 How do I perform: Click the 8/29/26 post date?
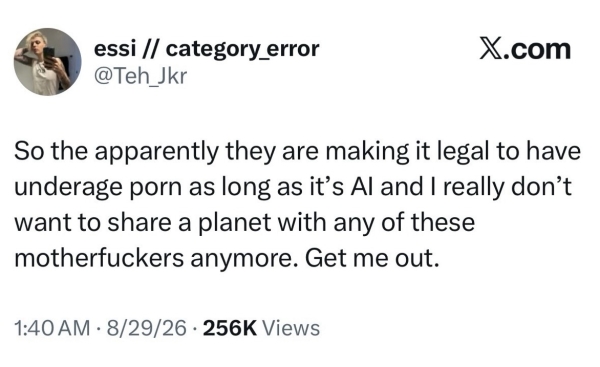(x=147, y=328)
